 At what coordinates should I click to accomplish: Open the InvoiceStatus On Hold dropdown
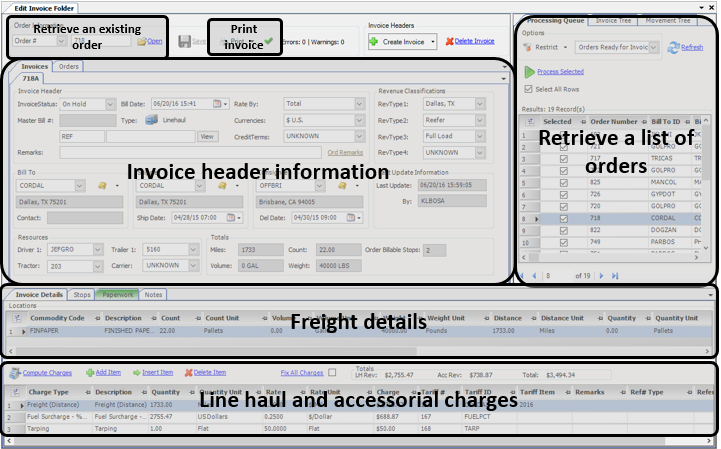click(x=110, y=104)
